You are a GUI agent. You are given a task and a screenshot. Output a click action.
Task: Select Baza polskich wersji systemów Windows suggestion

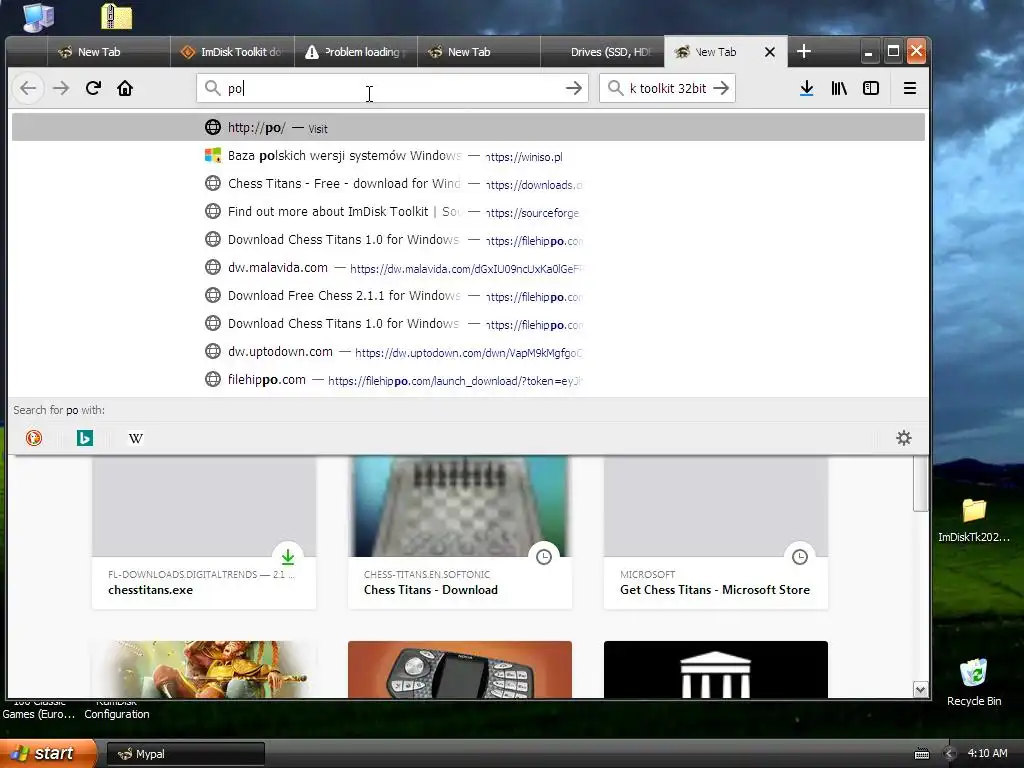click(468, 155)
